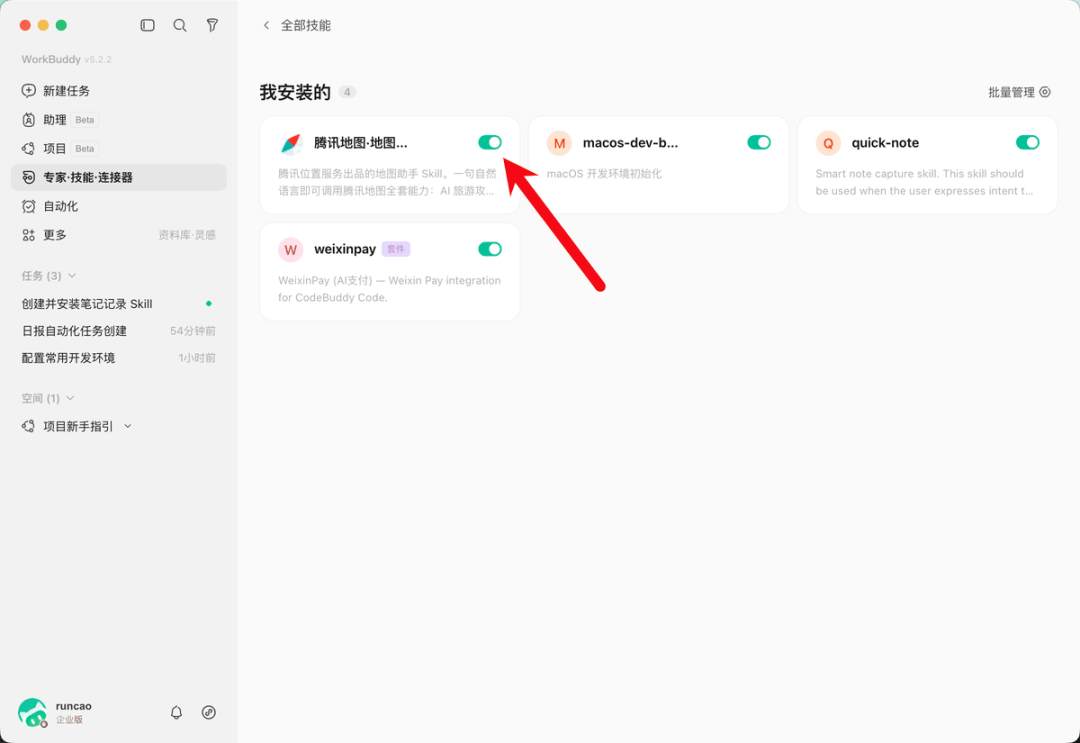Click the count badge 4 beside 我安装的
The width and height of the screenshot is (1080, 743).
[347, 92]
